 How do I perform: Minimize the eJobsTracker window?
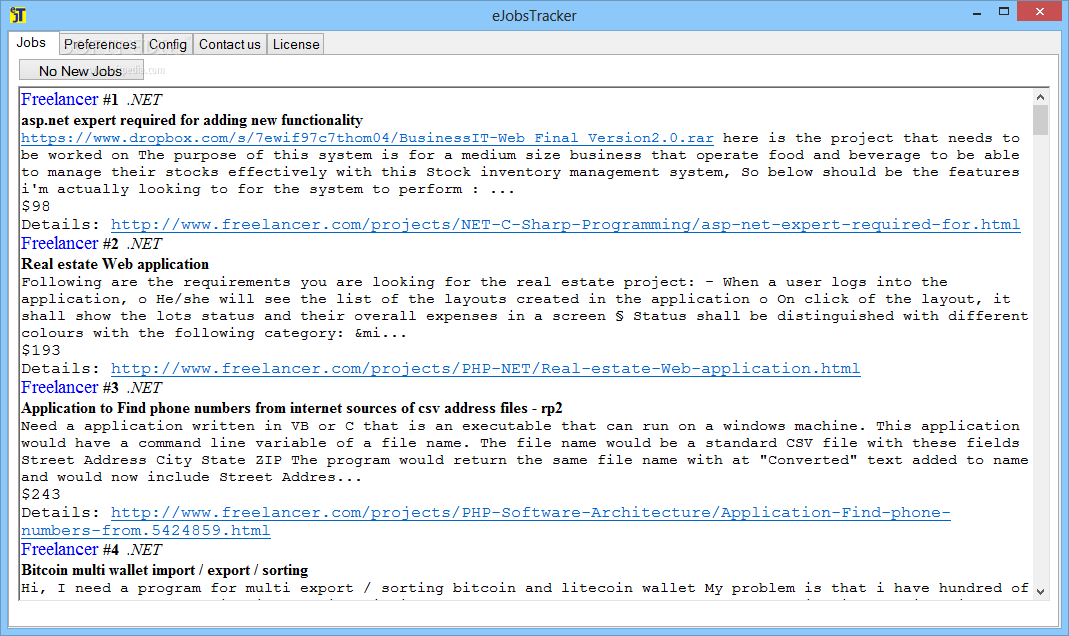pos(977,12)
